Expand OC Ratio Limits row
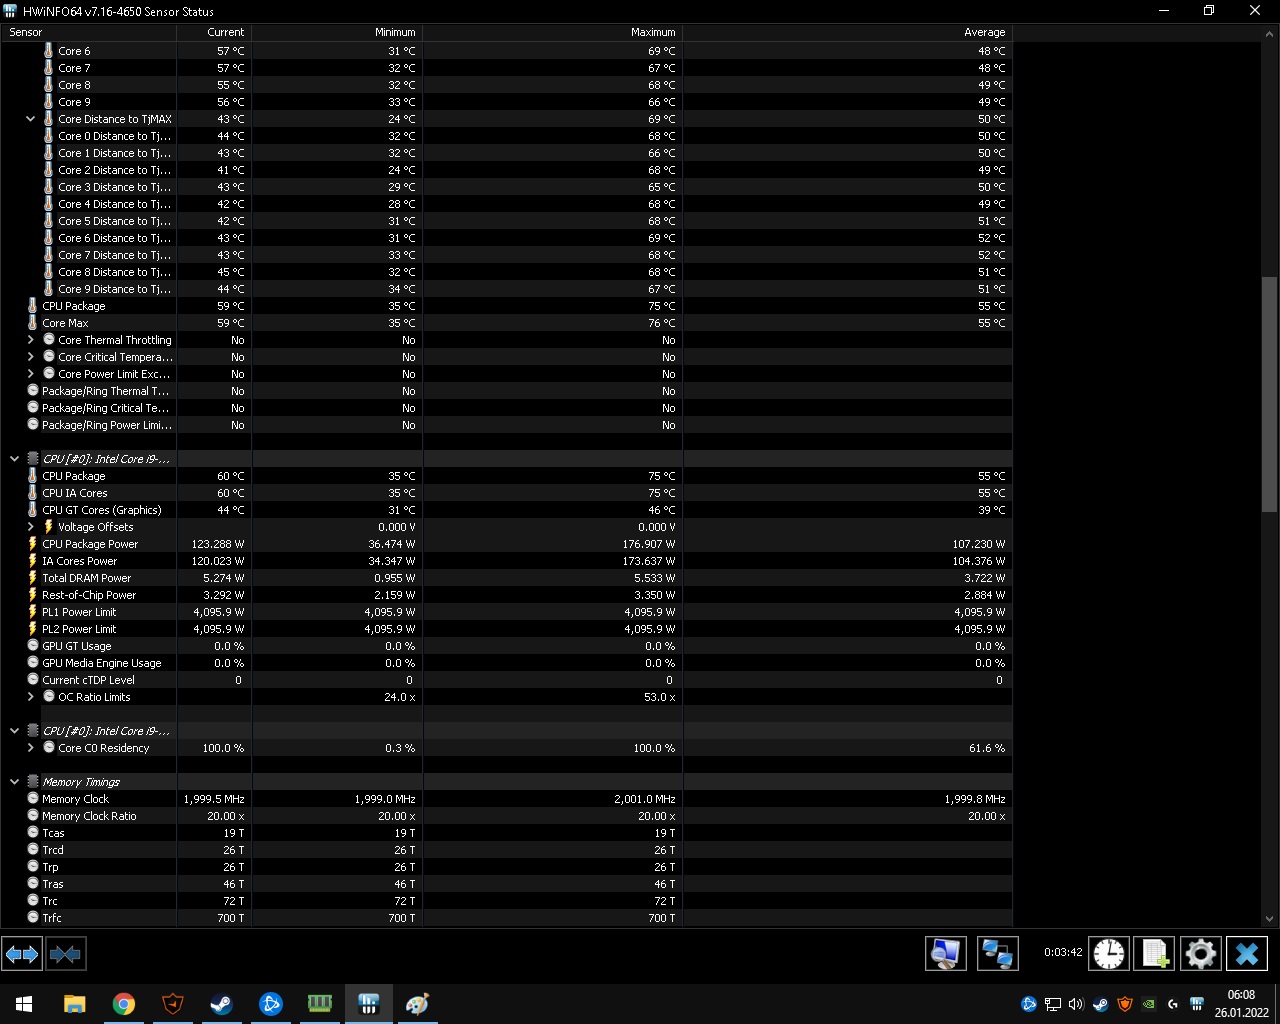The image size is (1280, 1024). point(30,697)
